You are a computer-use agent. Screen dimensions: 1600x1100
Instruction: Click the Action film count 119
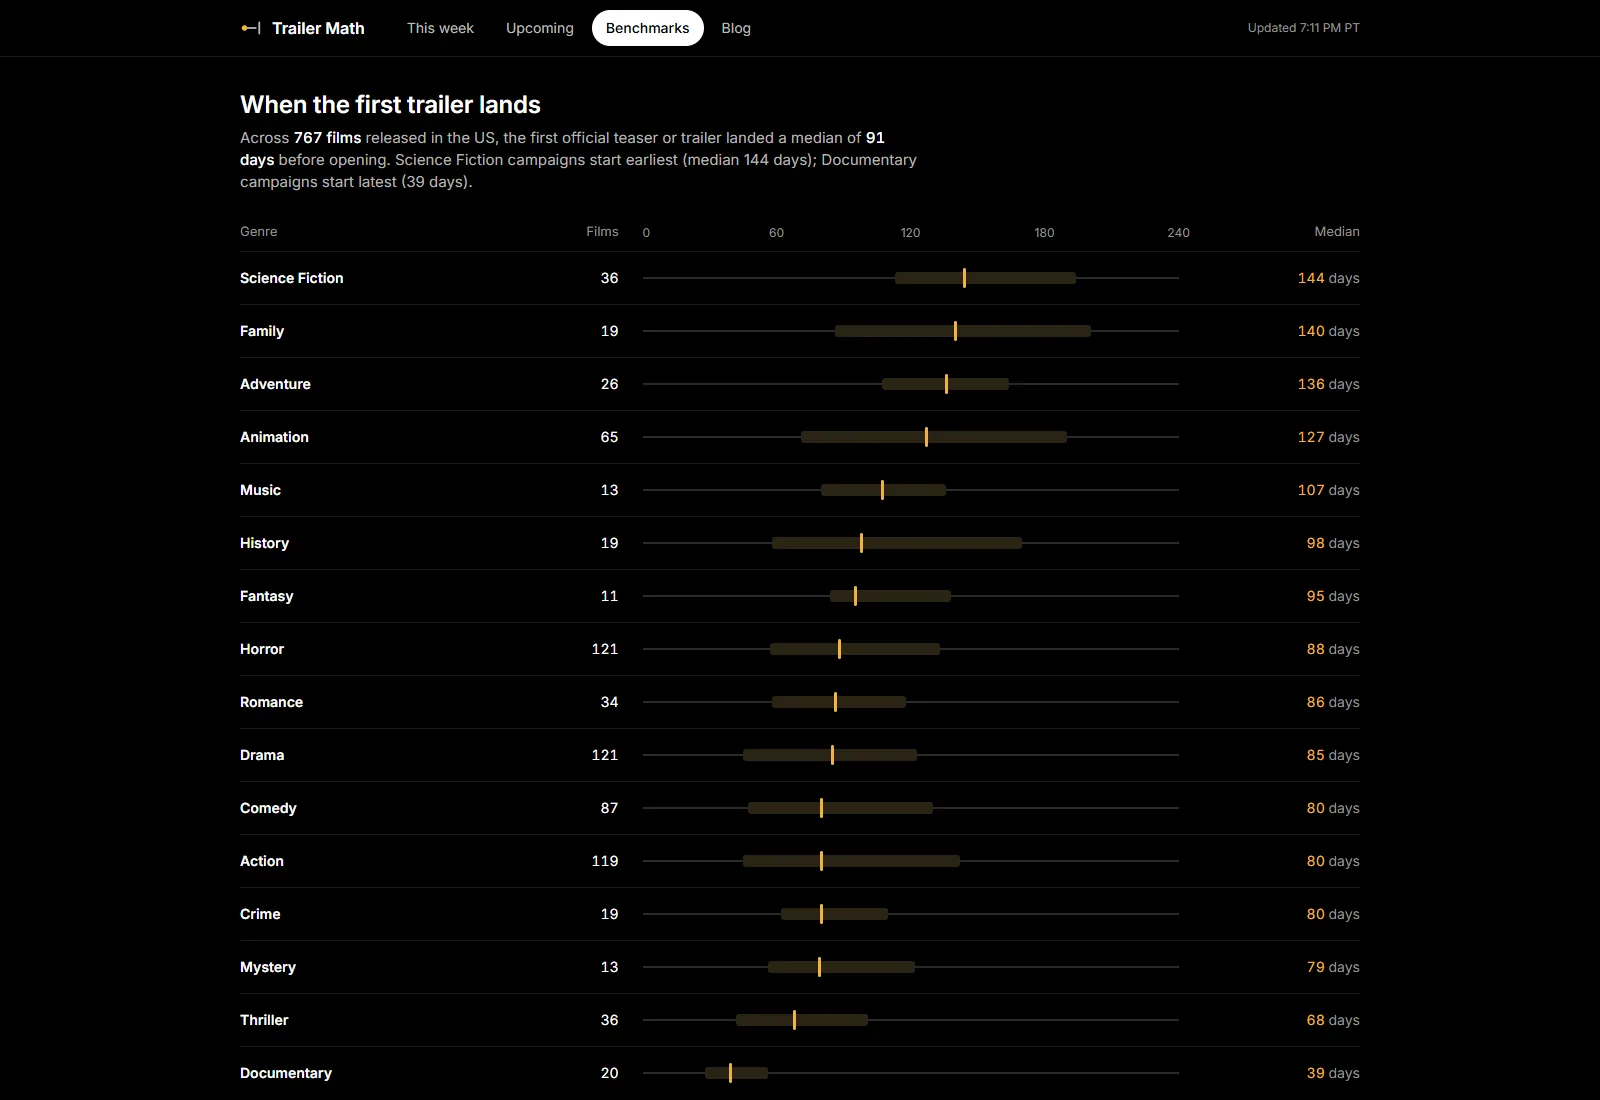604,861
